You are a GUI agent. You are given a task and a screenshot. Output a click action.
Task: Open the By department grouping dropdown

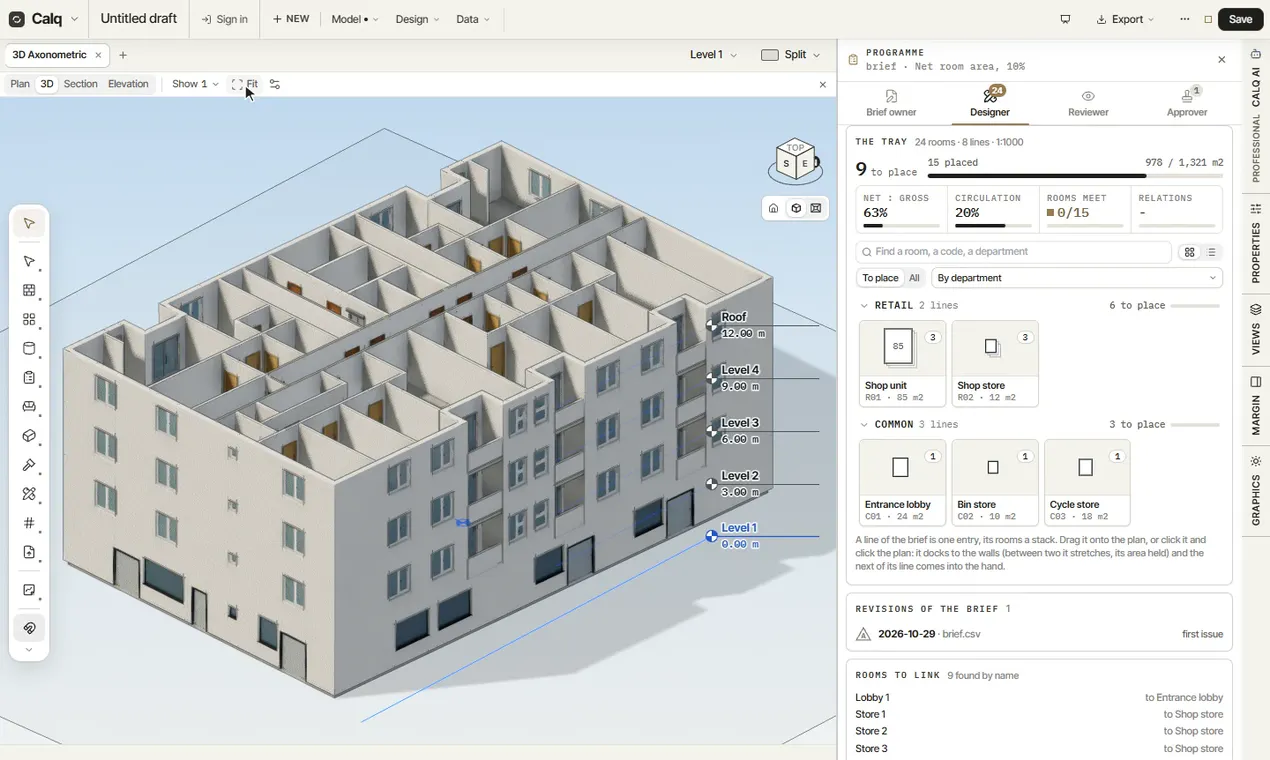(x=1077, y=278)
